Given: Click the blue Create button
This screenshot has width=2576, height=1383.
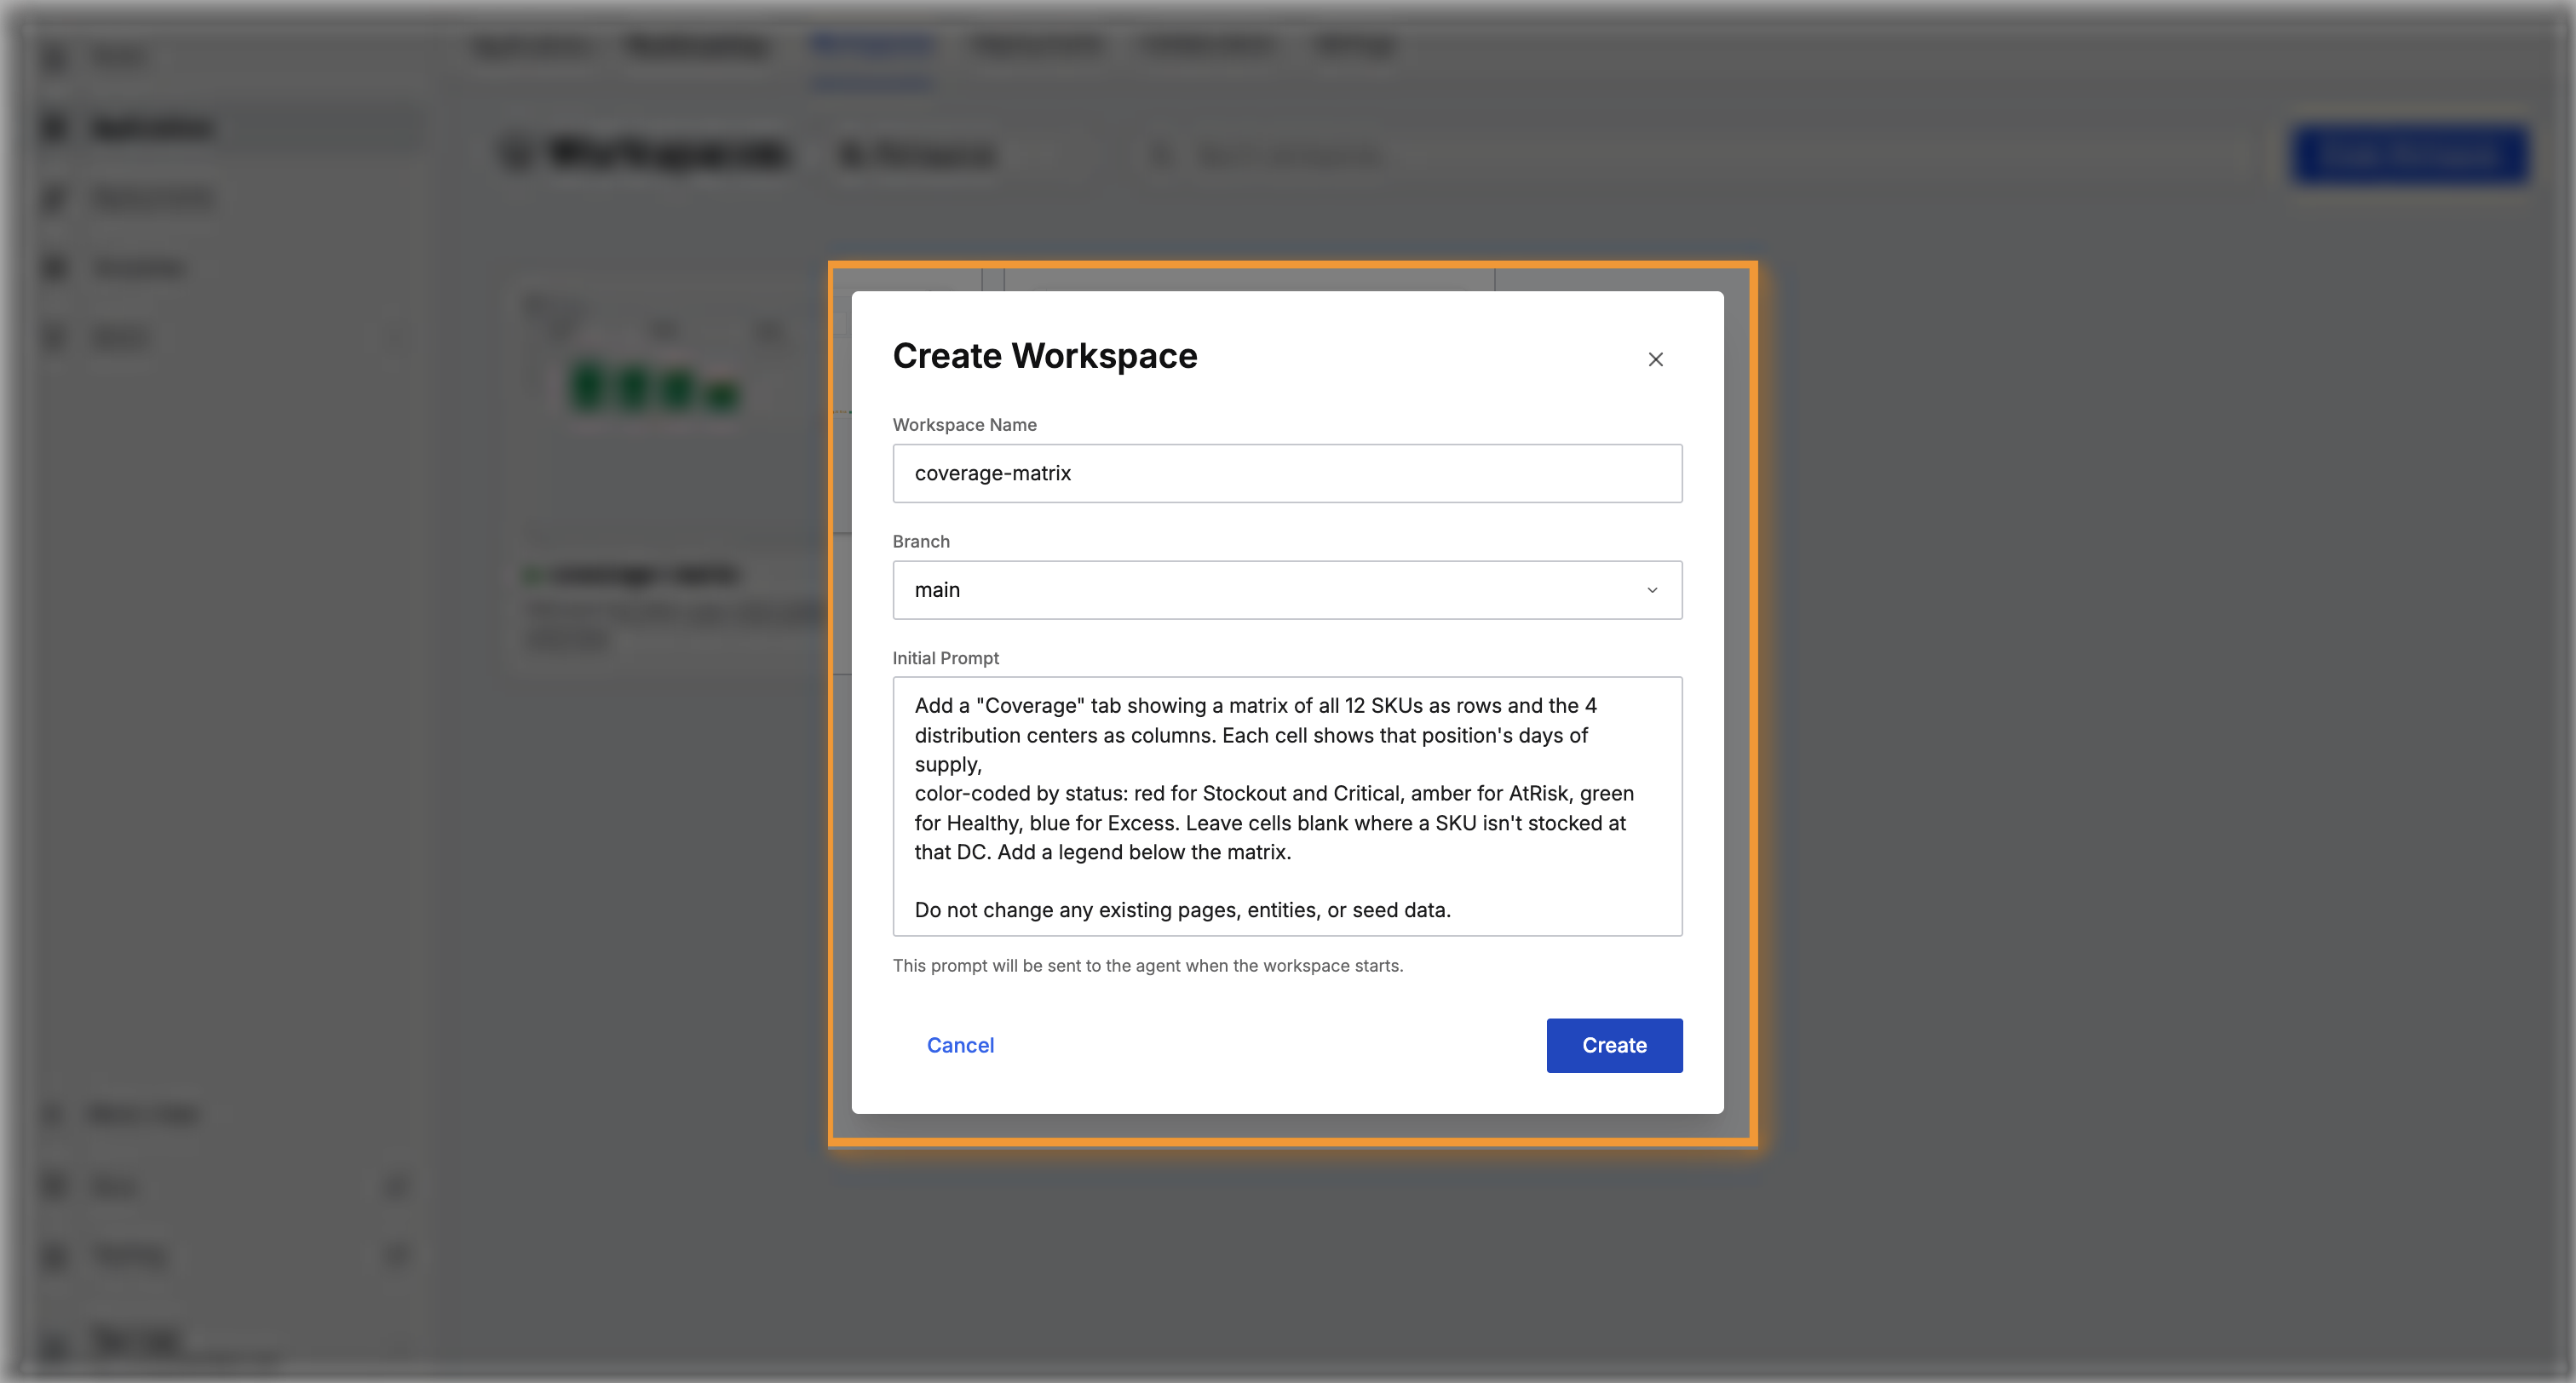Looking at the screenshot, I should click(x=1614, y=1045).
